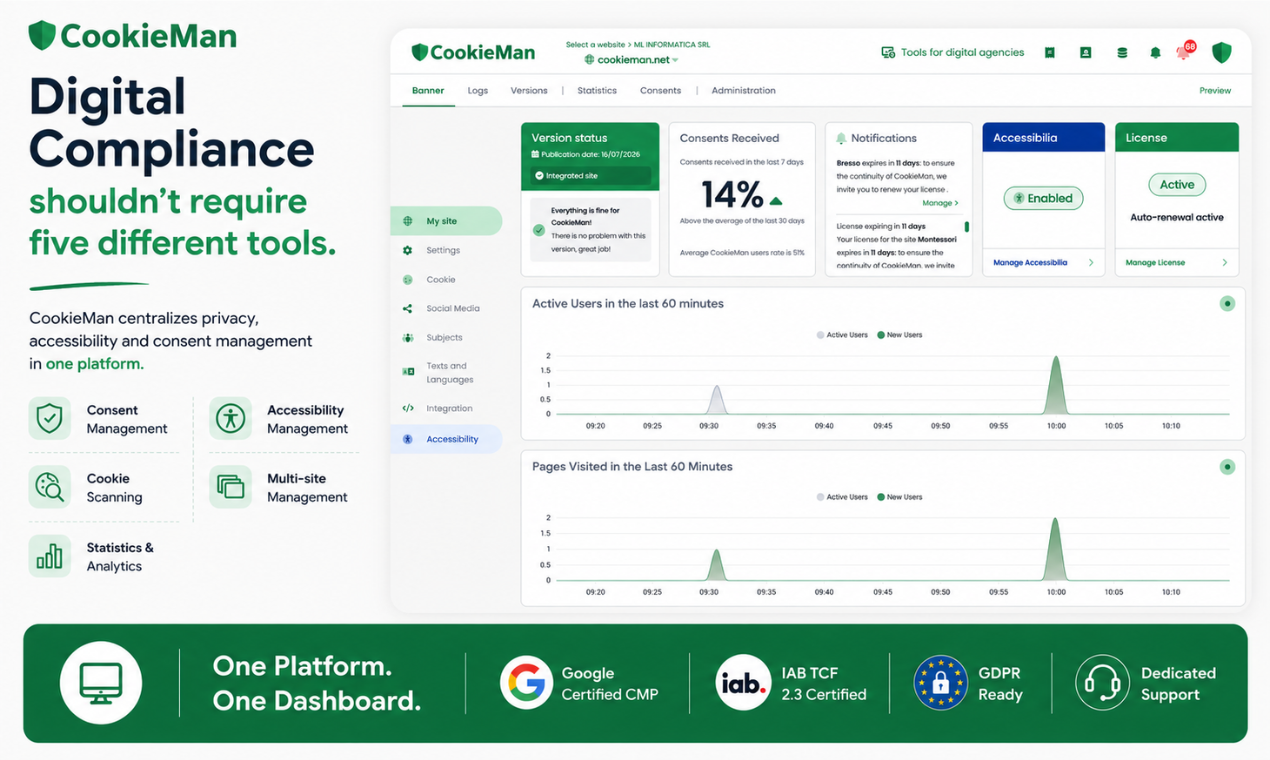Click the Accessibility sidebar icon

407,439
